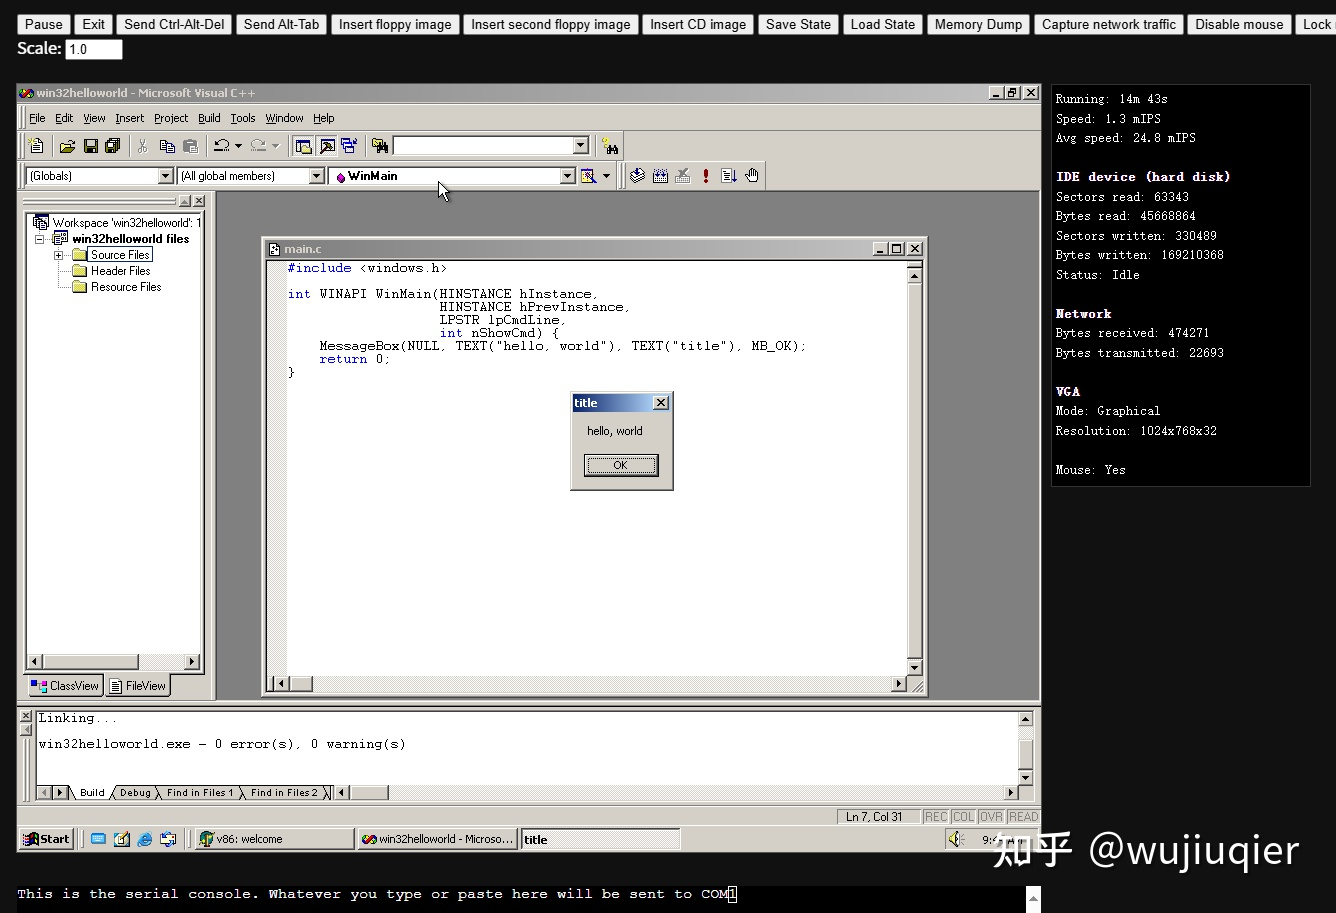
Task: Click in the Scale input field
Action: click(94, 49)
